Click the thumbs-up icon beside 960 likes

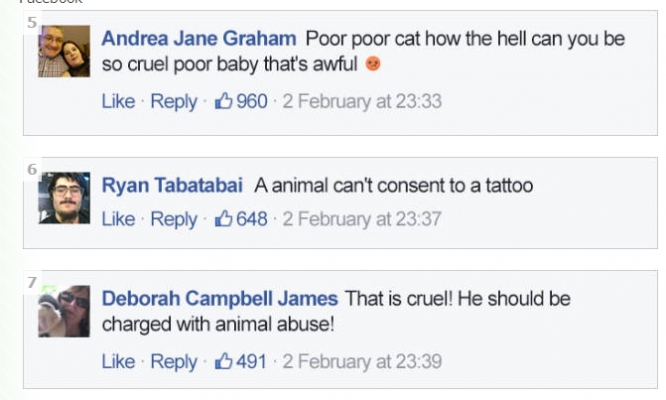(x=224, y=101)
